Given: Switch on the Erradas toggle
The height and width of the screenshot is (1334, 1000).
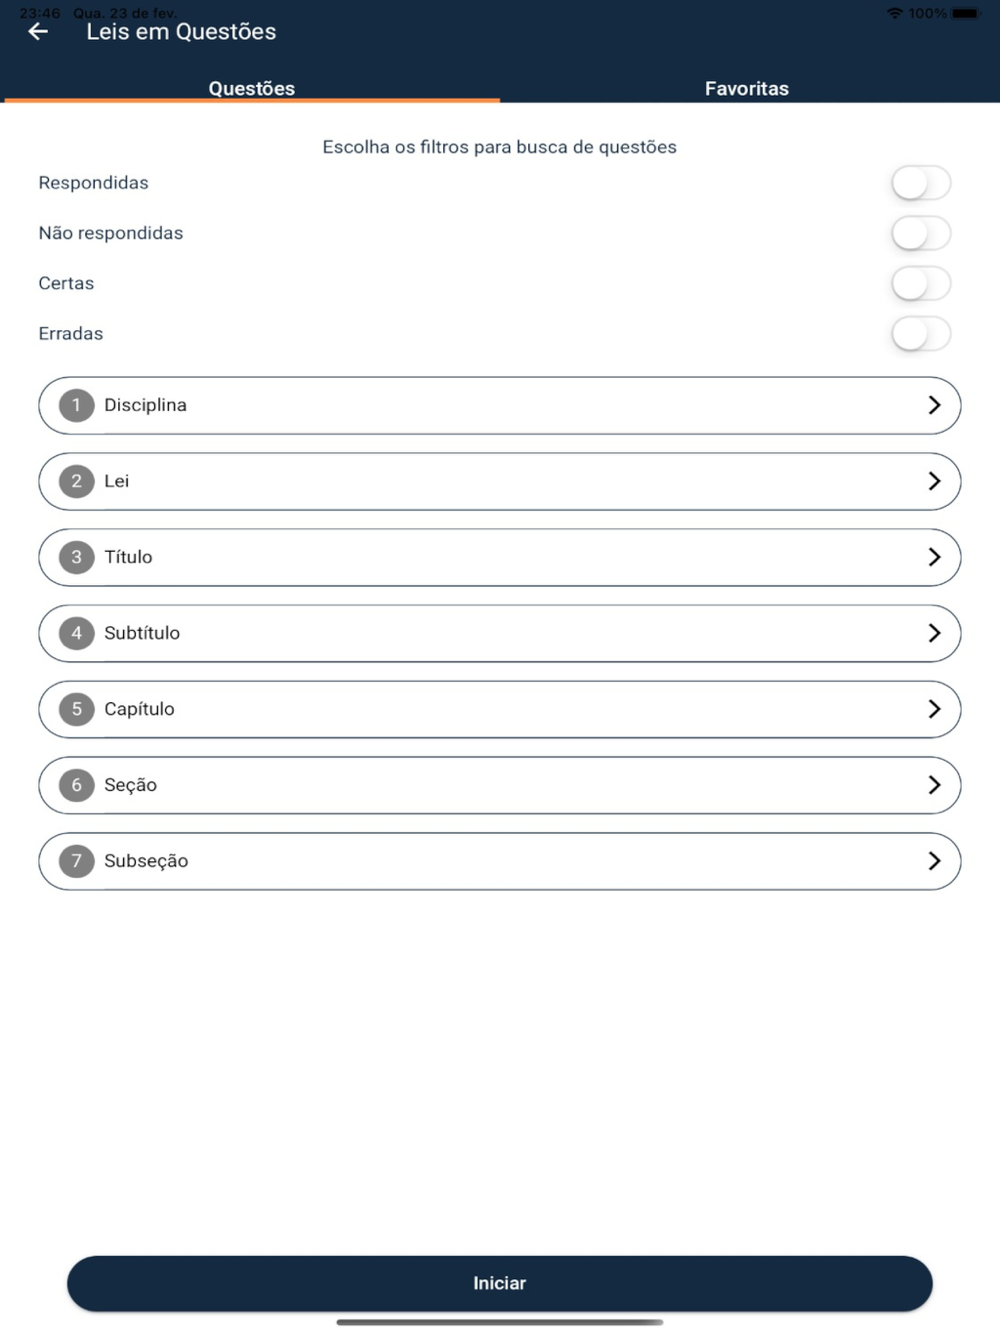Looking at the screenshot, I should tap(920, 333).
